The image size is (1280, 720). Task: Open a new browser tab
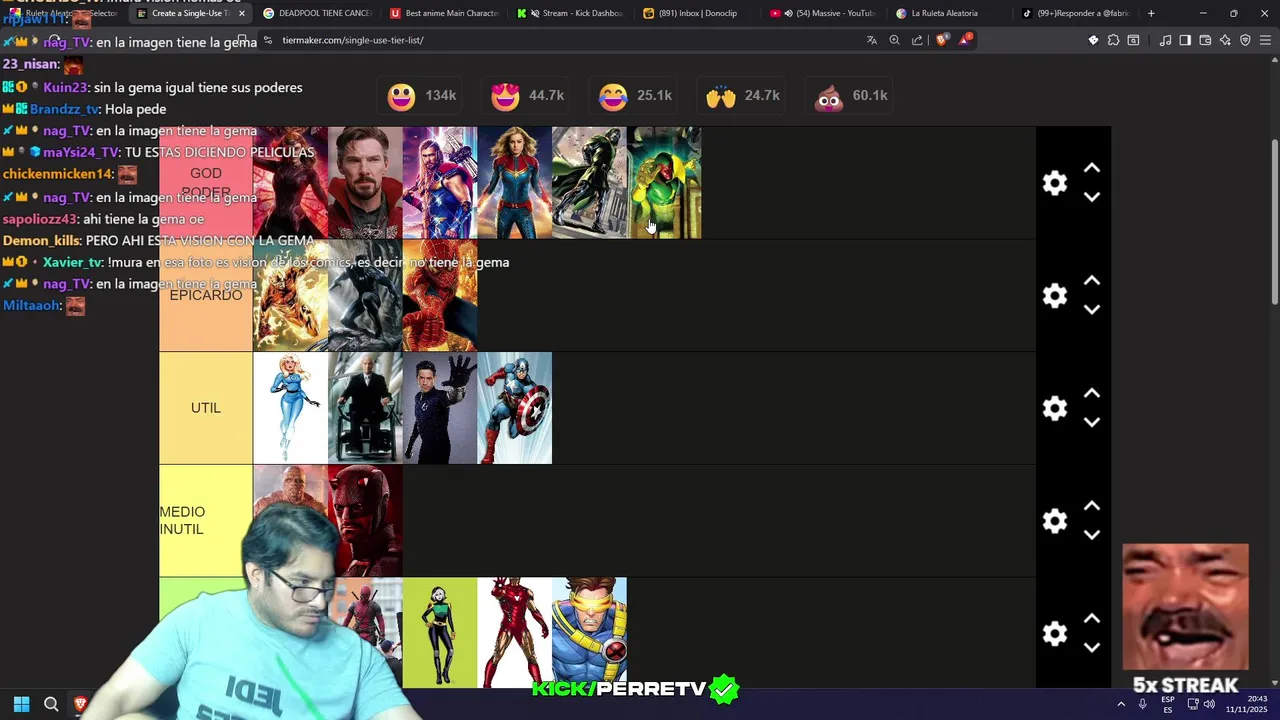1151,13
